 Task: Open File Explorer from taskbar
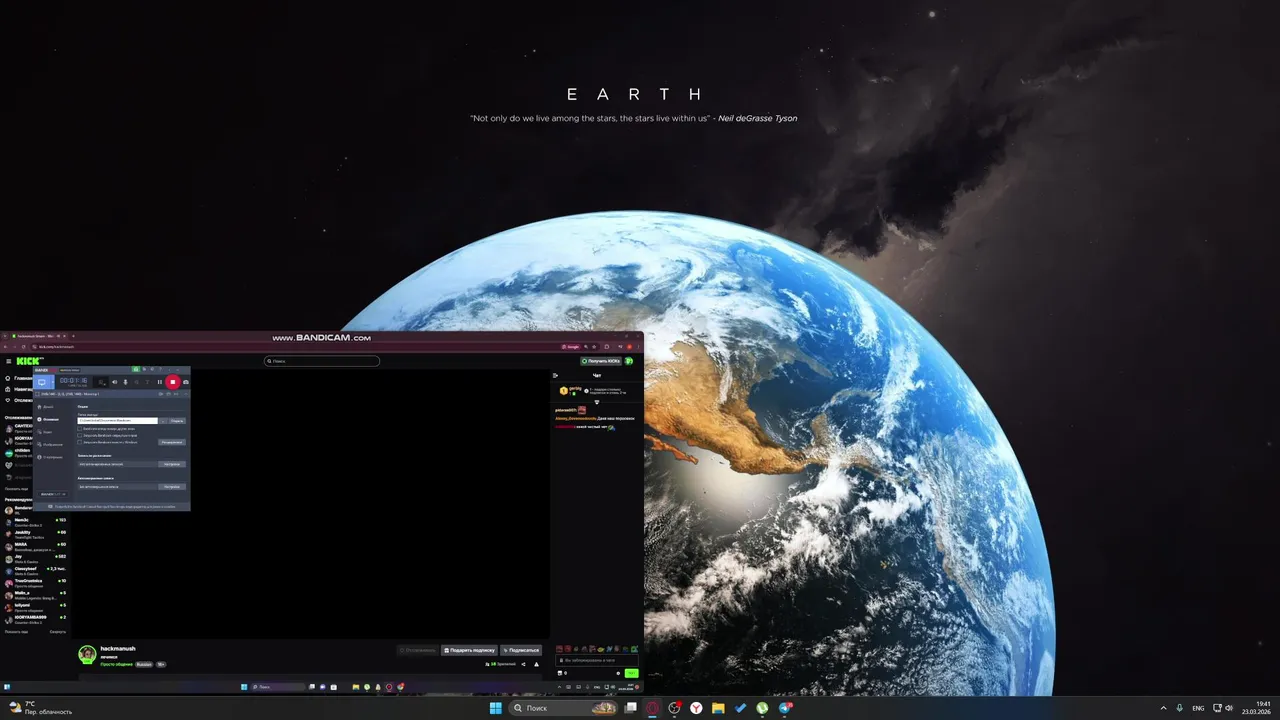(718, 708)
